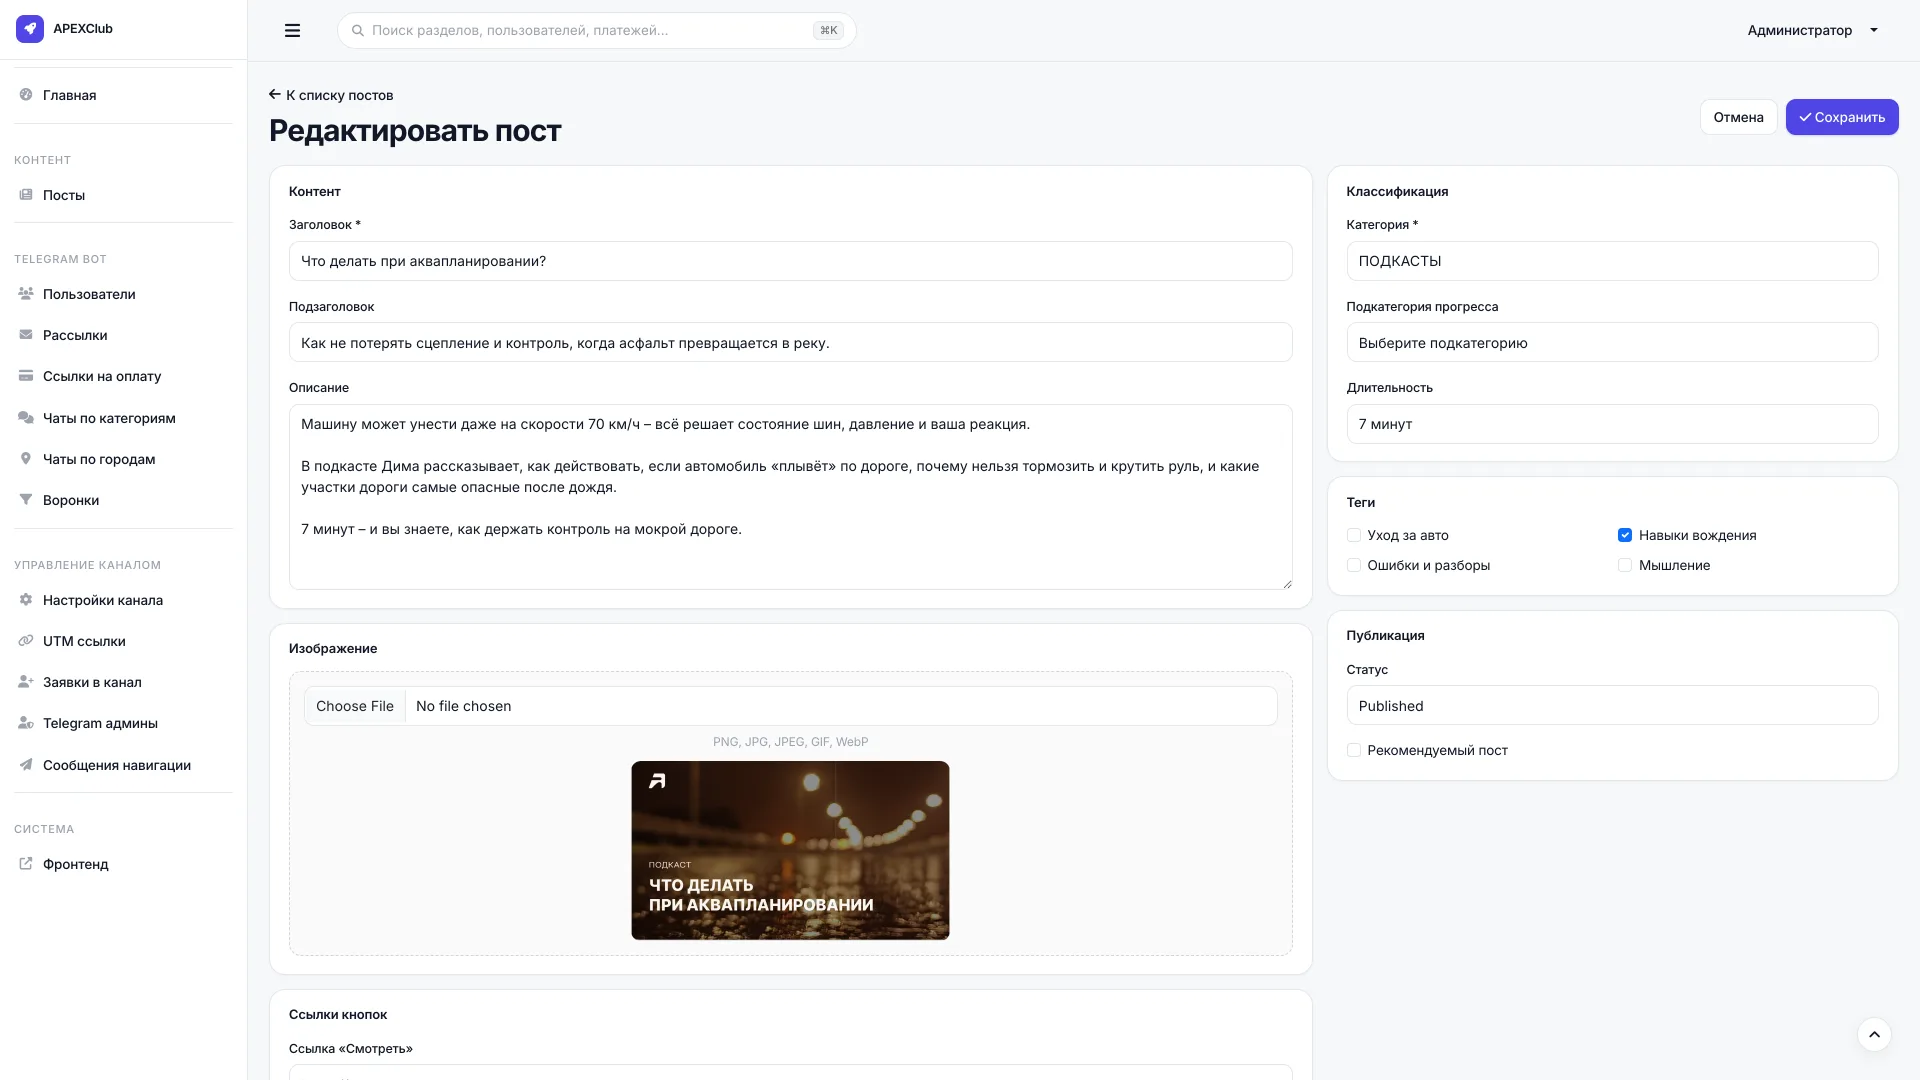This screenshot has height=1080, width=1920.
Task: Click the APEXClub rocket logo icon
Action: pos(30,29)
